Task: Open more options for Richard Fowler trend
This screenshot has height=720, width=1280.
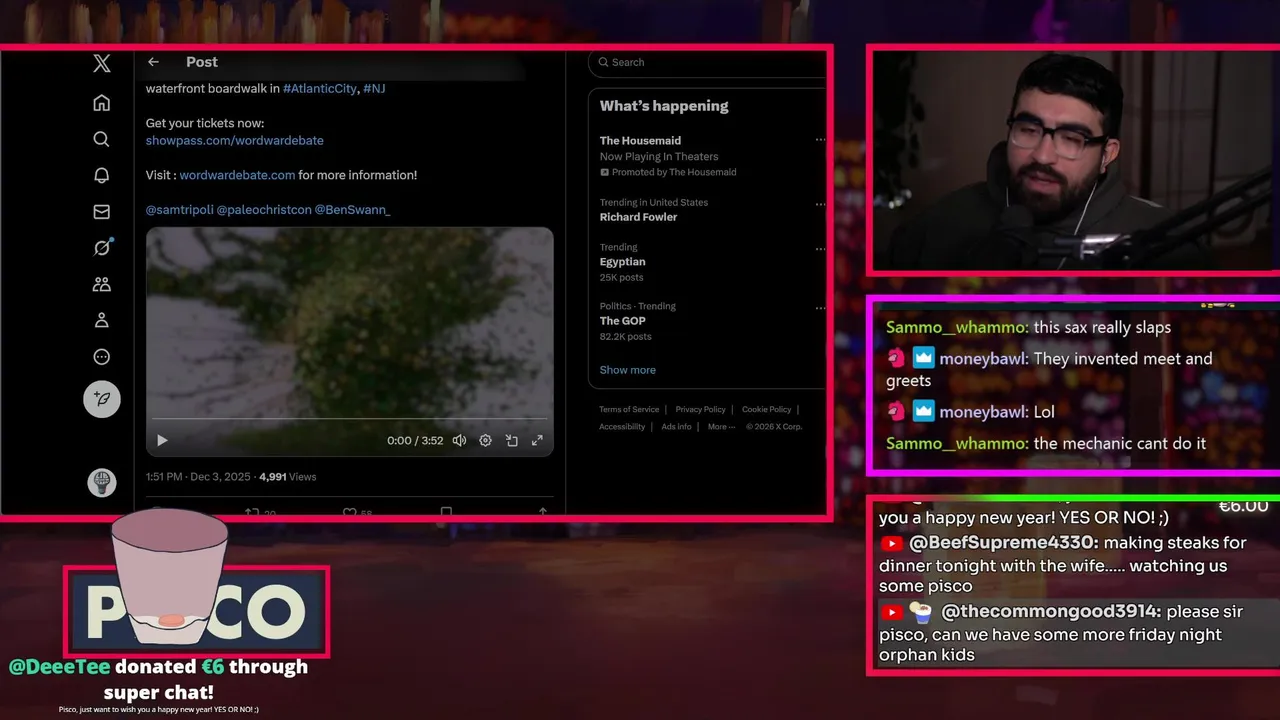Action: (820, 202)
